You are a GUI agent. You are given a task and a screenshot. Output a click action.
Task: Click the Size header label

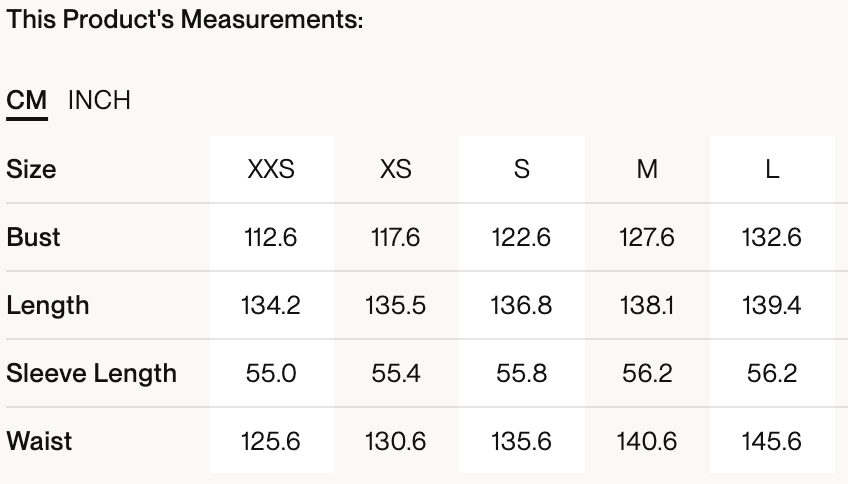point(31,169)
